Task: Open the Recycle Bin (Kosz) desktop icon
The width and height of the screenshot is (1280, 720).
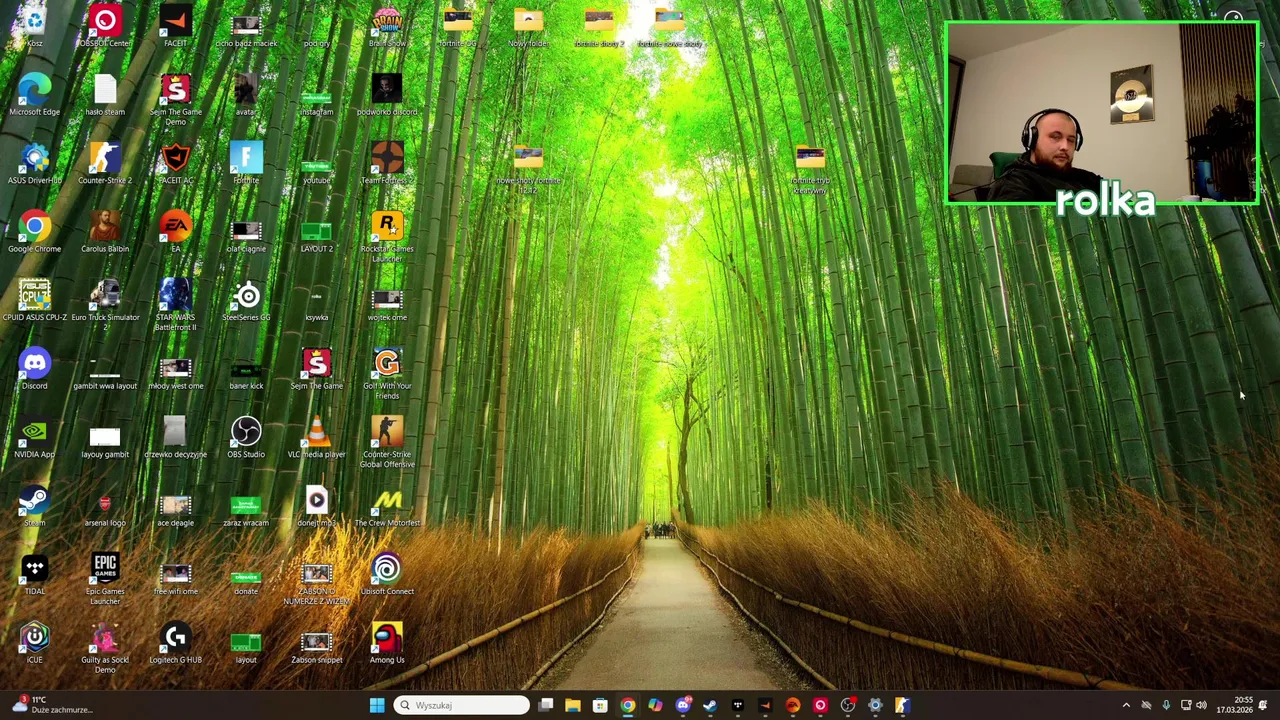Action: click(34, 27)
